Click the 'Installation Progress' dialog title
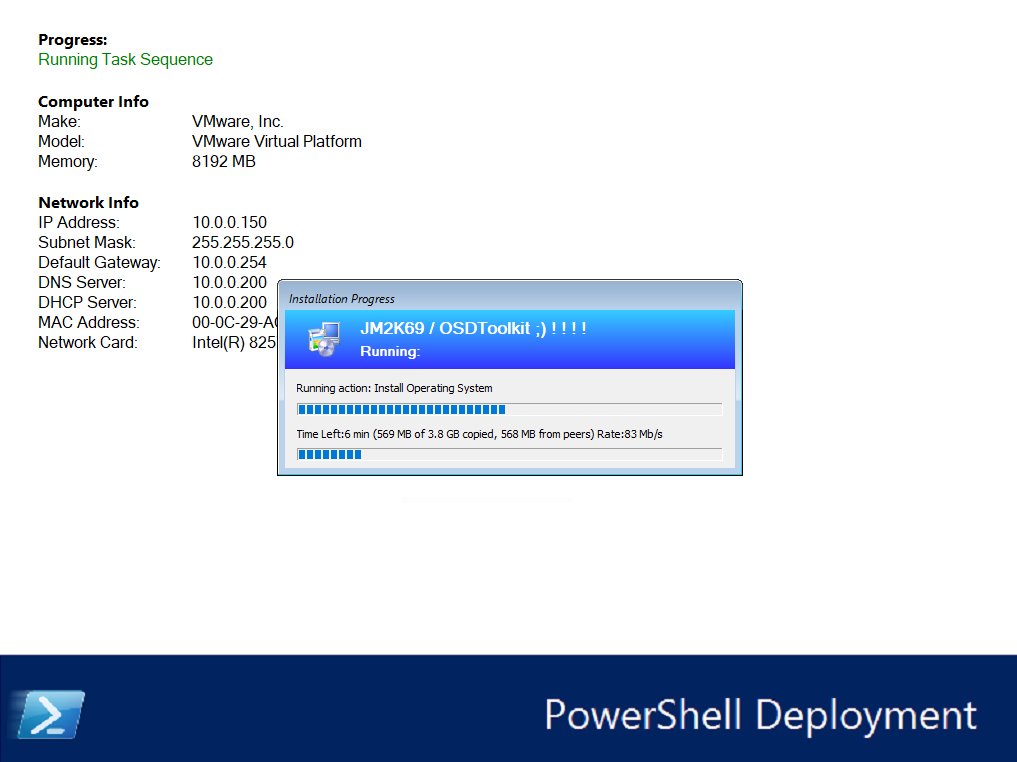Screen dimensions: 1017x762 pos(342,299)
